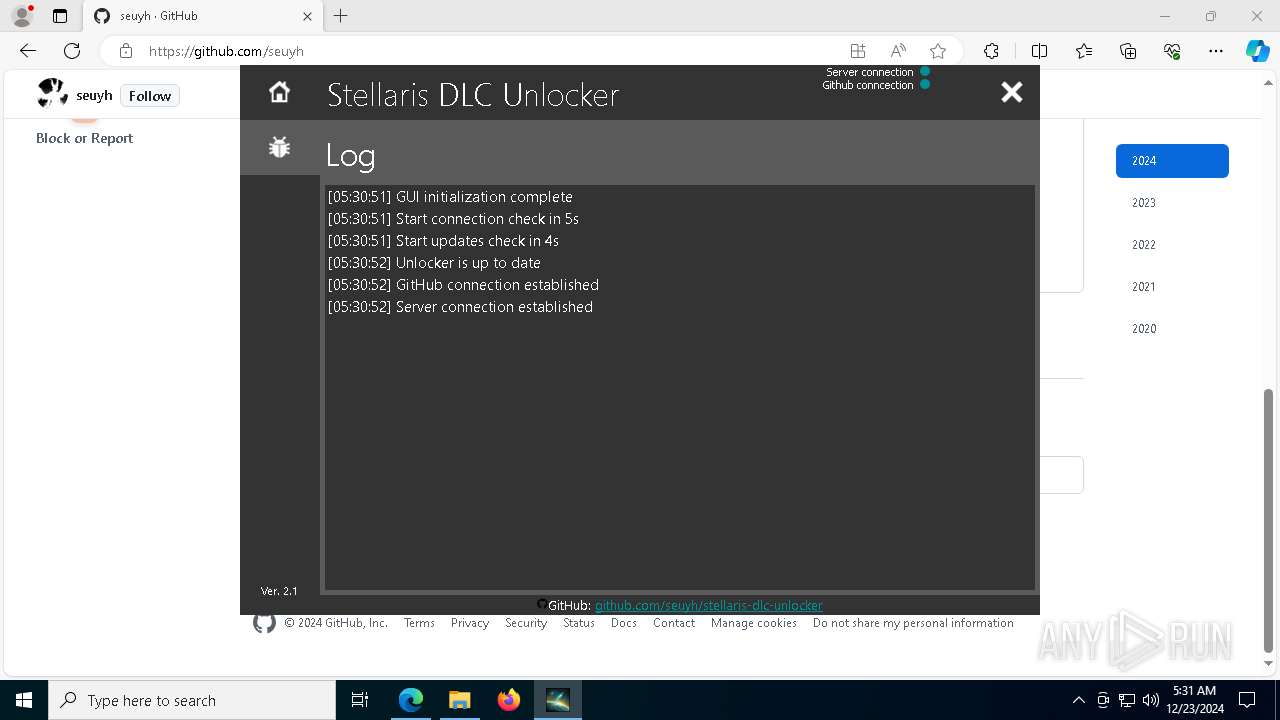Open Edge Settings and more menu

pyautogui.click(x=1216, y=51)
